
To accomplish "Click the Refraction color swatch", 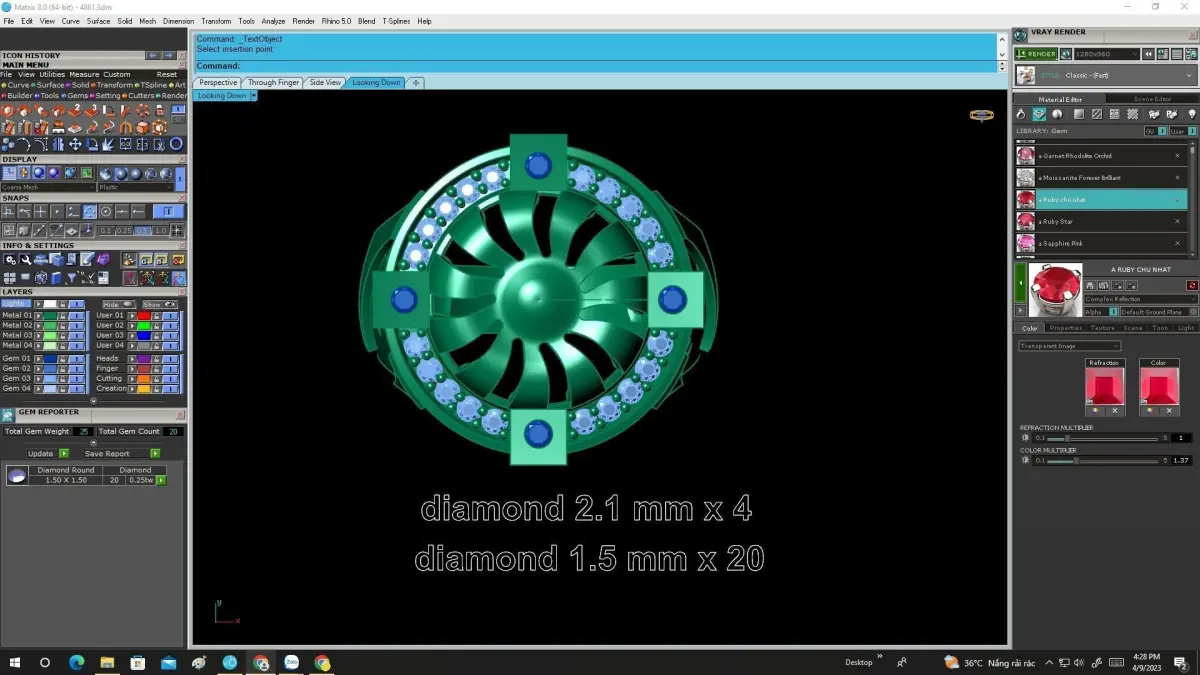I will click(x=1105, y=386).
